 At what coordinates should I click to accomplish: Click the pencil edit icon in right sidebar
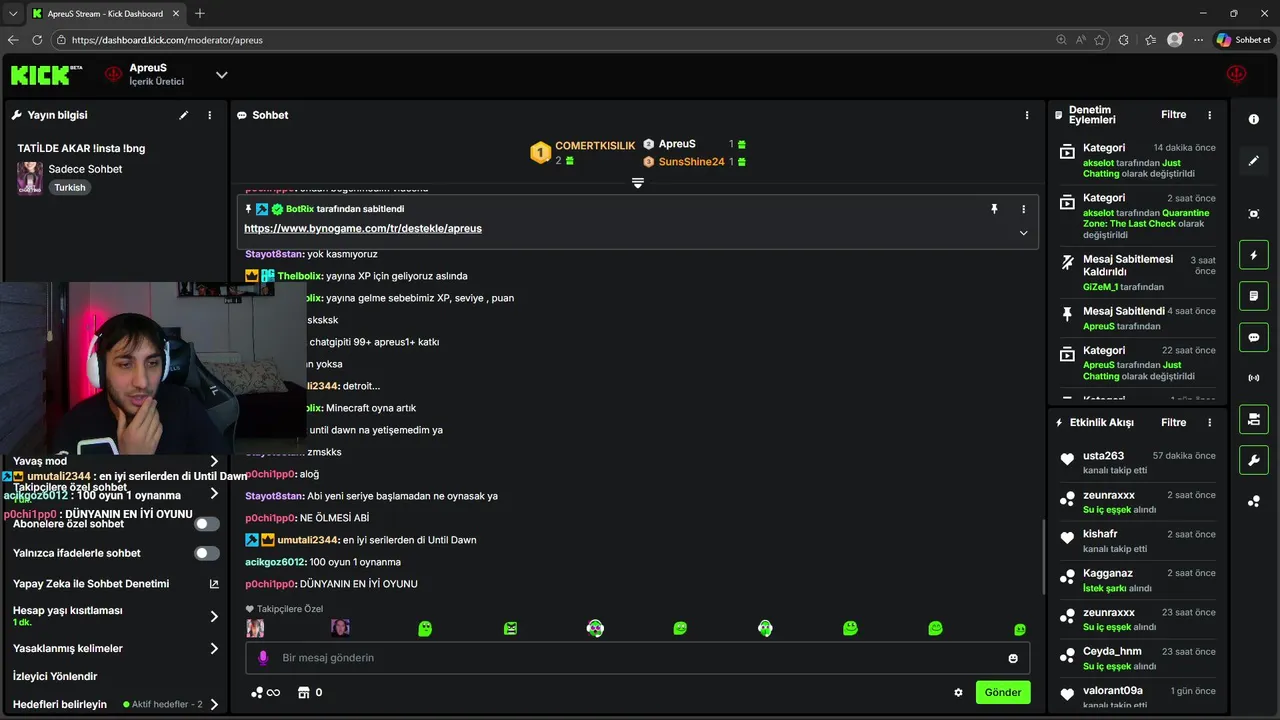coord(1253,160)
